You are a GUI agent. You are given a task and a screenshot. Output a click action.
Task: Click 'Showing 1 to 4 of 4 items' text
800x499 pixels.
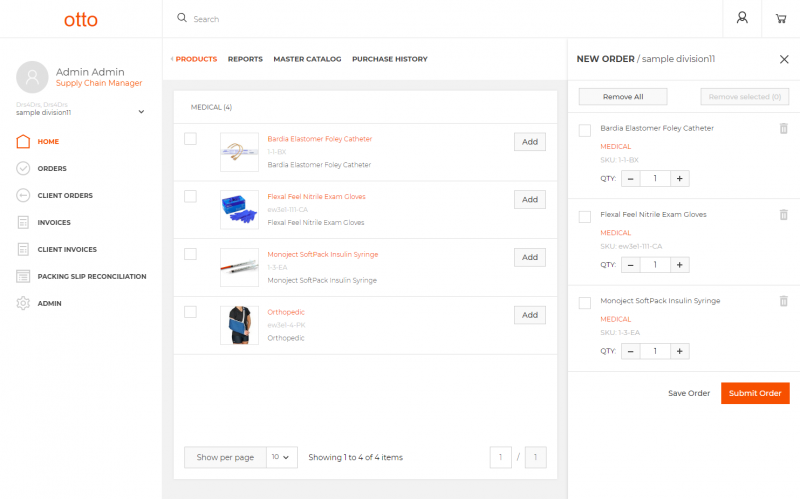(x=356, y=457)
